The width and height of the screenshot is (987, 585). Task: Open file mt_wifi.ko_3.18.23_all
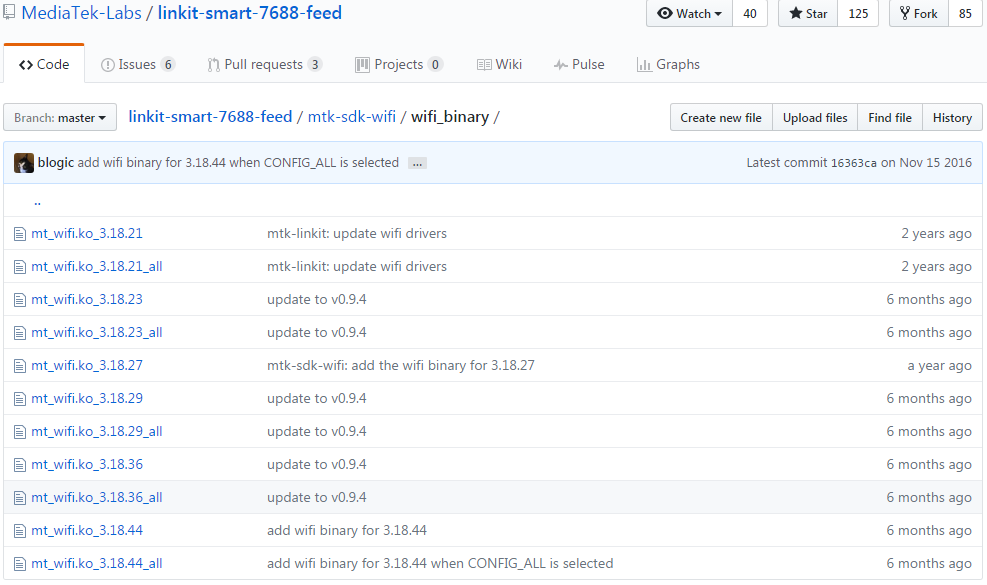pyautogui.click(x=97, y=332)
